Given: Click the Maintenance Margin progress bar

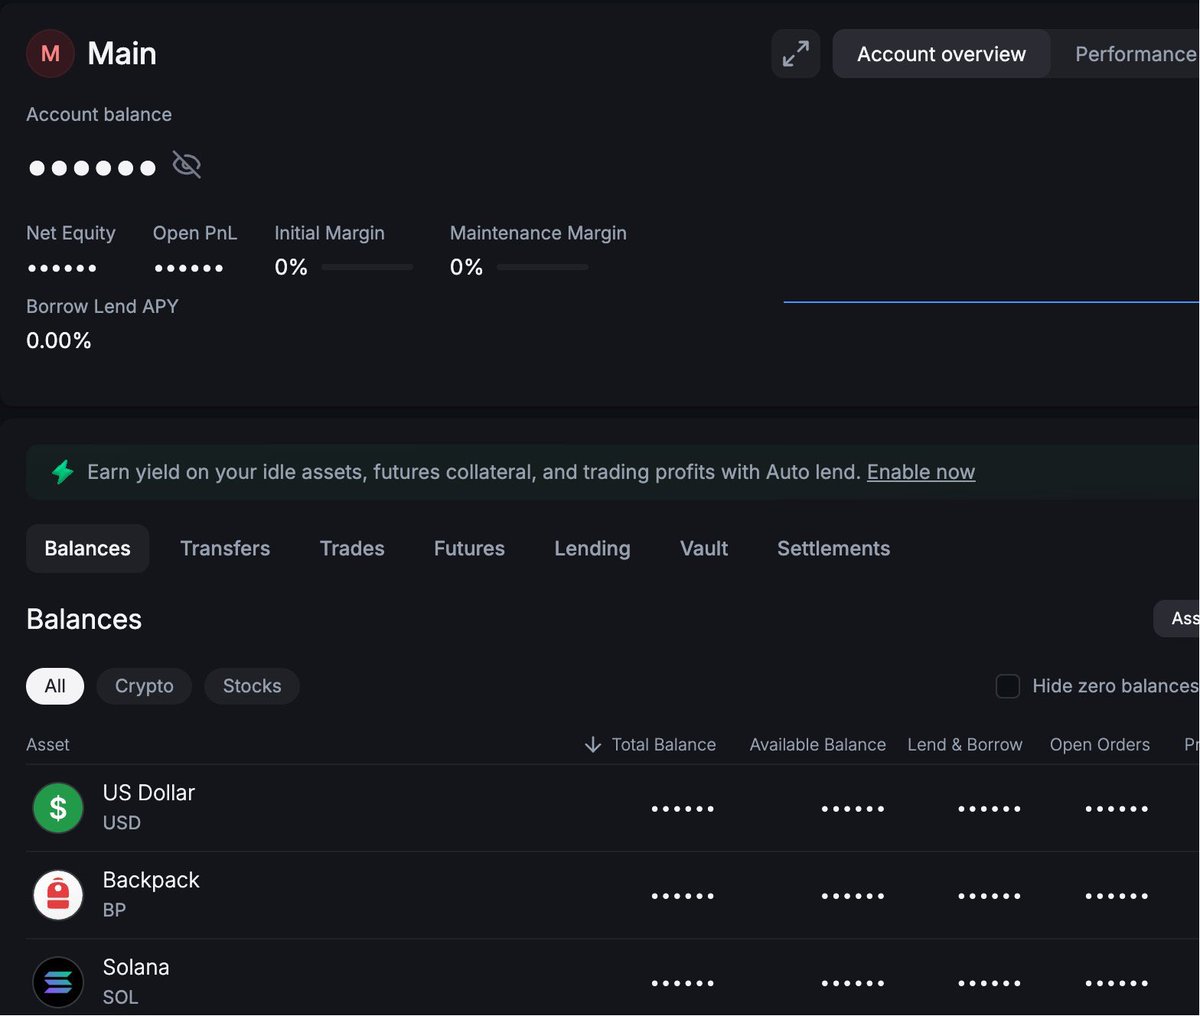Looking at the screenshot, I should coord(542,267).
